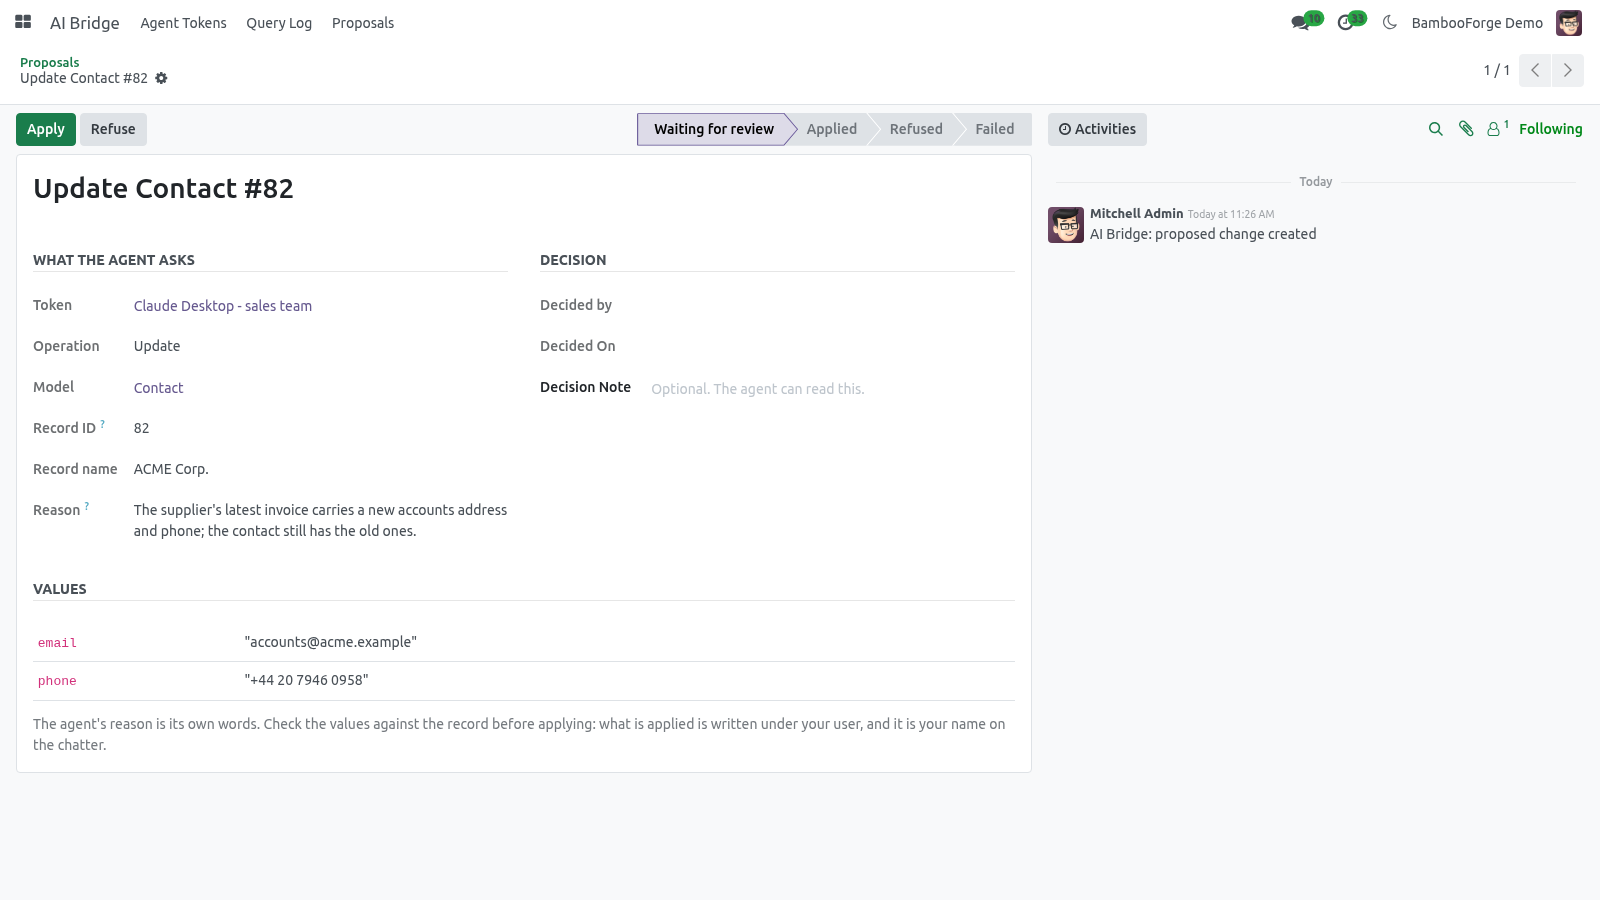Screen dimensions: 1600x900
Task: Click the Apply button
Action: click(46, 129)
